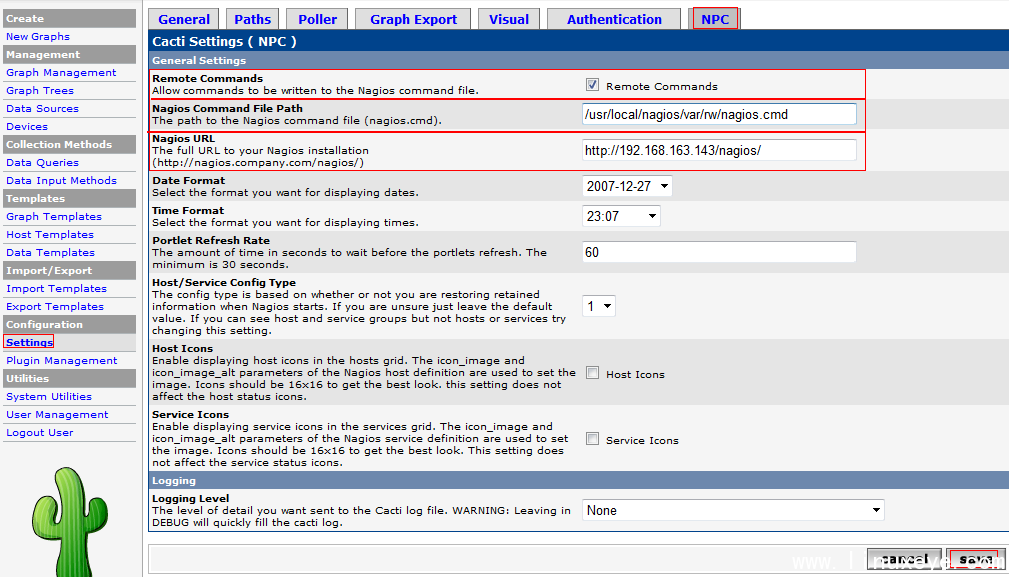The image size is (1009, 577).
Task: Click the General Settings section heading
Action: coord(199,60)
